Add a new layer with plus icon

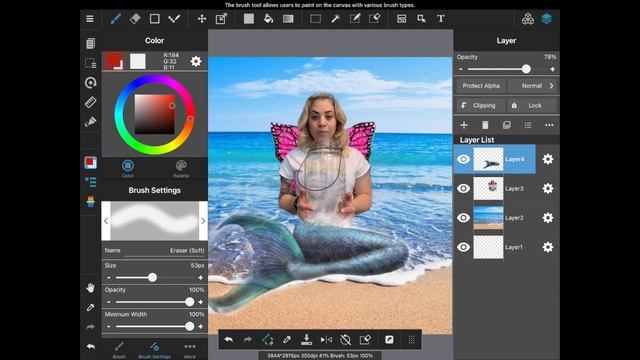point(464,125)
